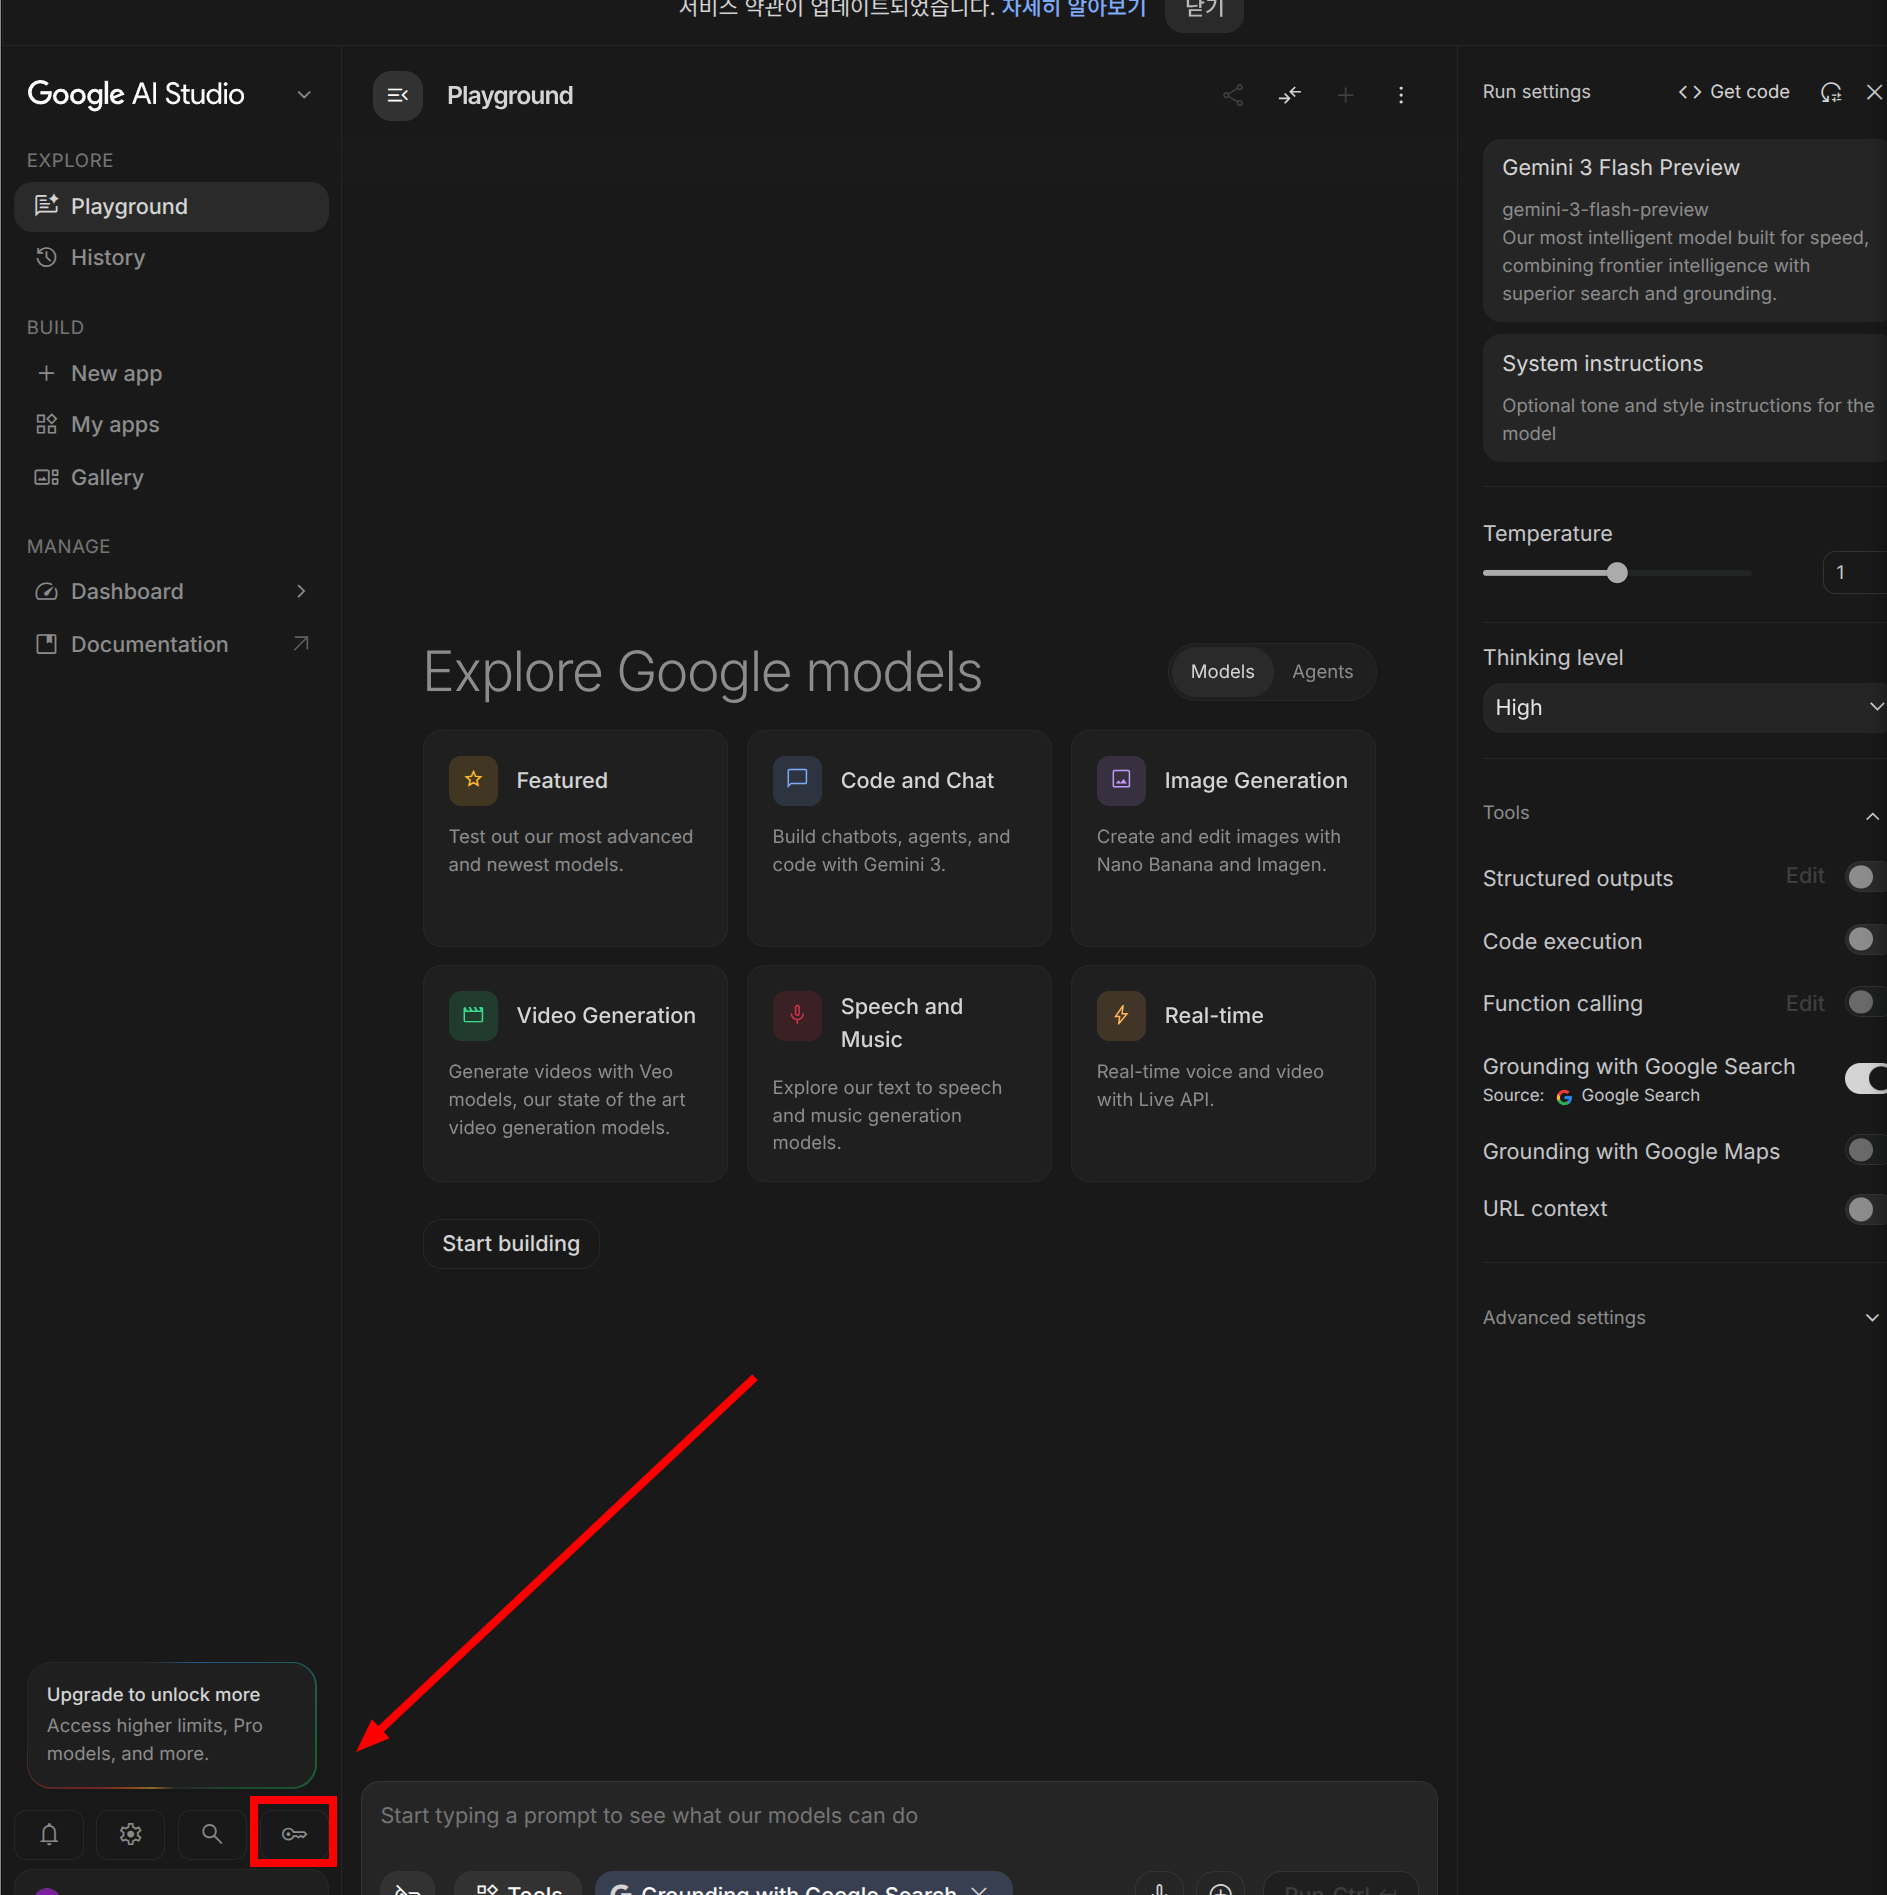Click the Get code button

pyautogui.click(x=1734, y=92)
